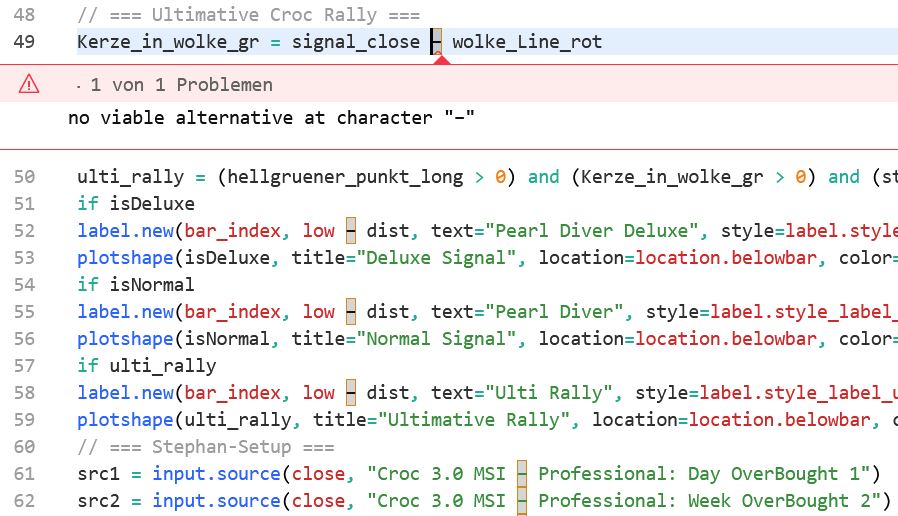Click the "no viable alternative" error message

271,118
